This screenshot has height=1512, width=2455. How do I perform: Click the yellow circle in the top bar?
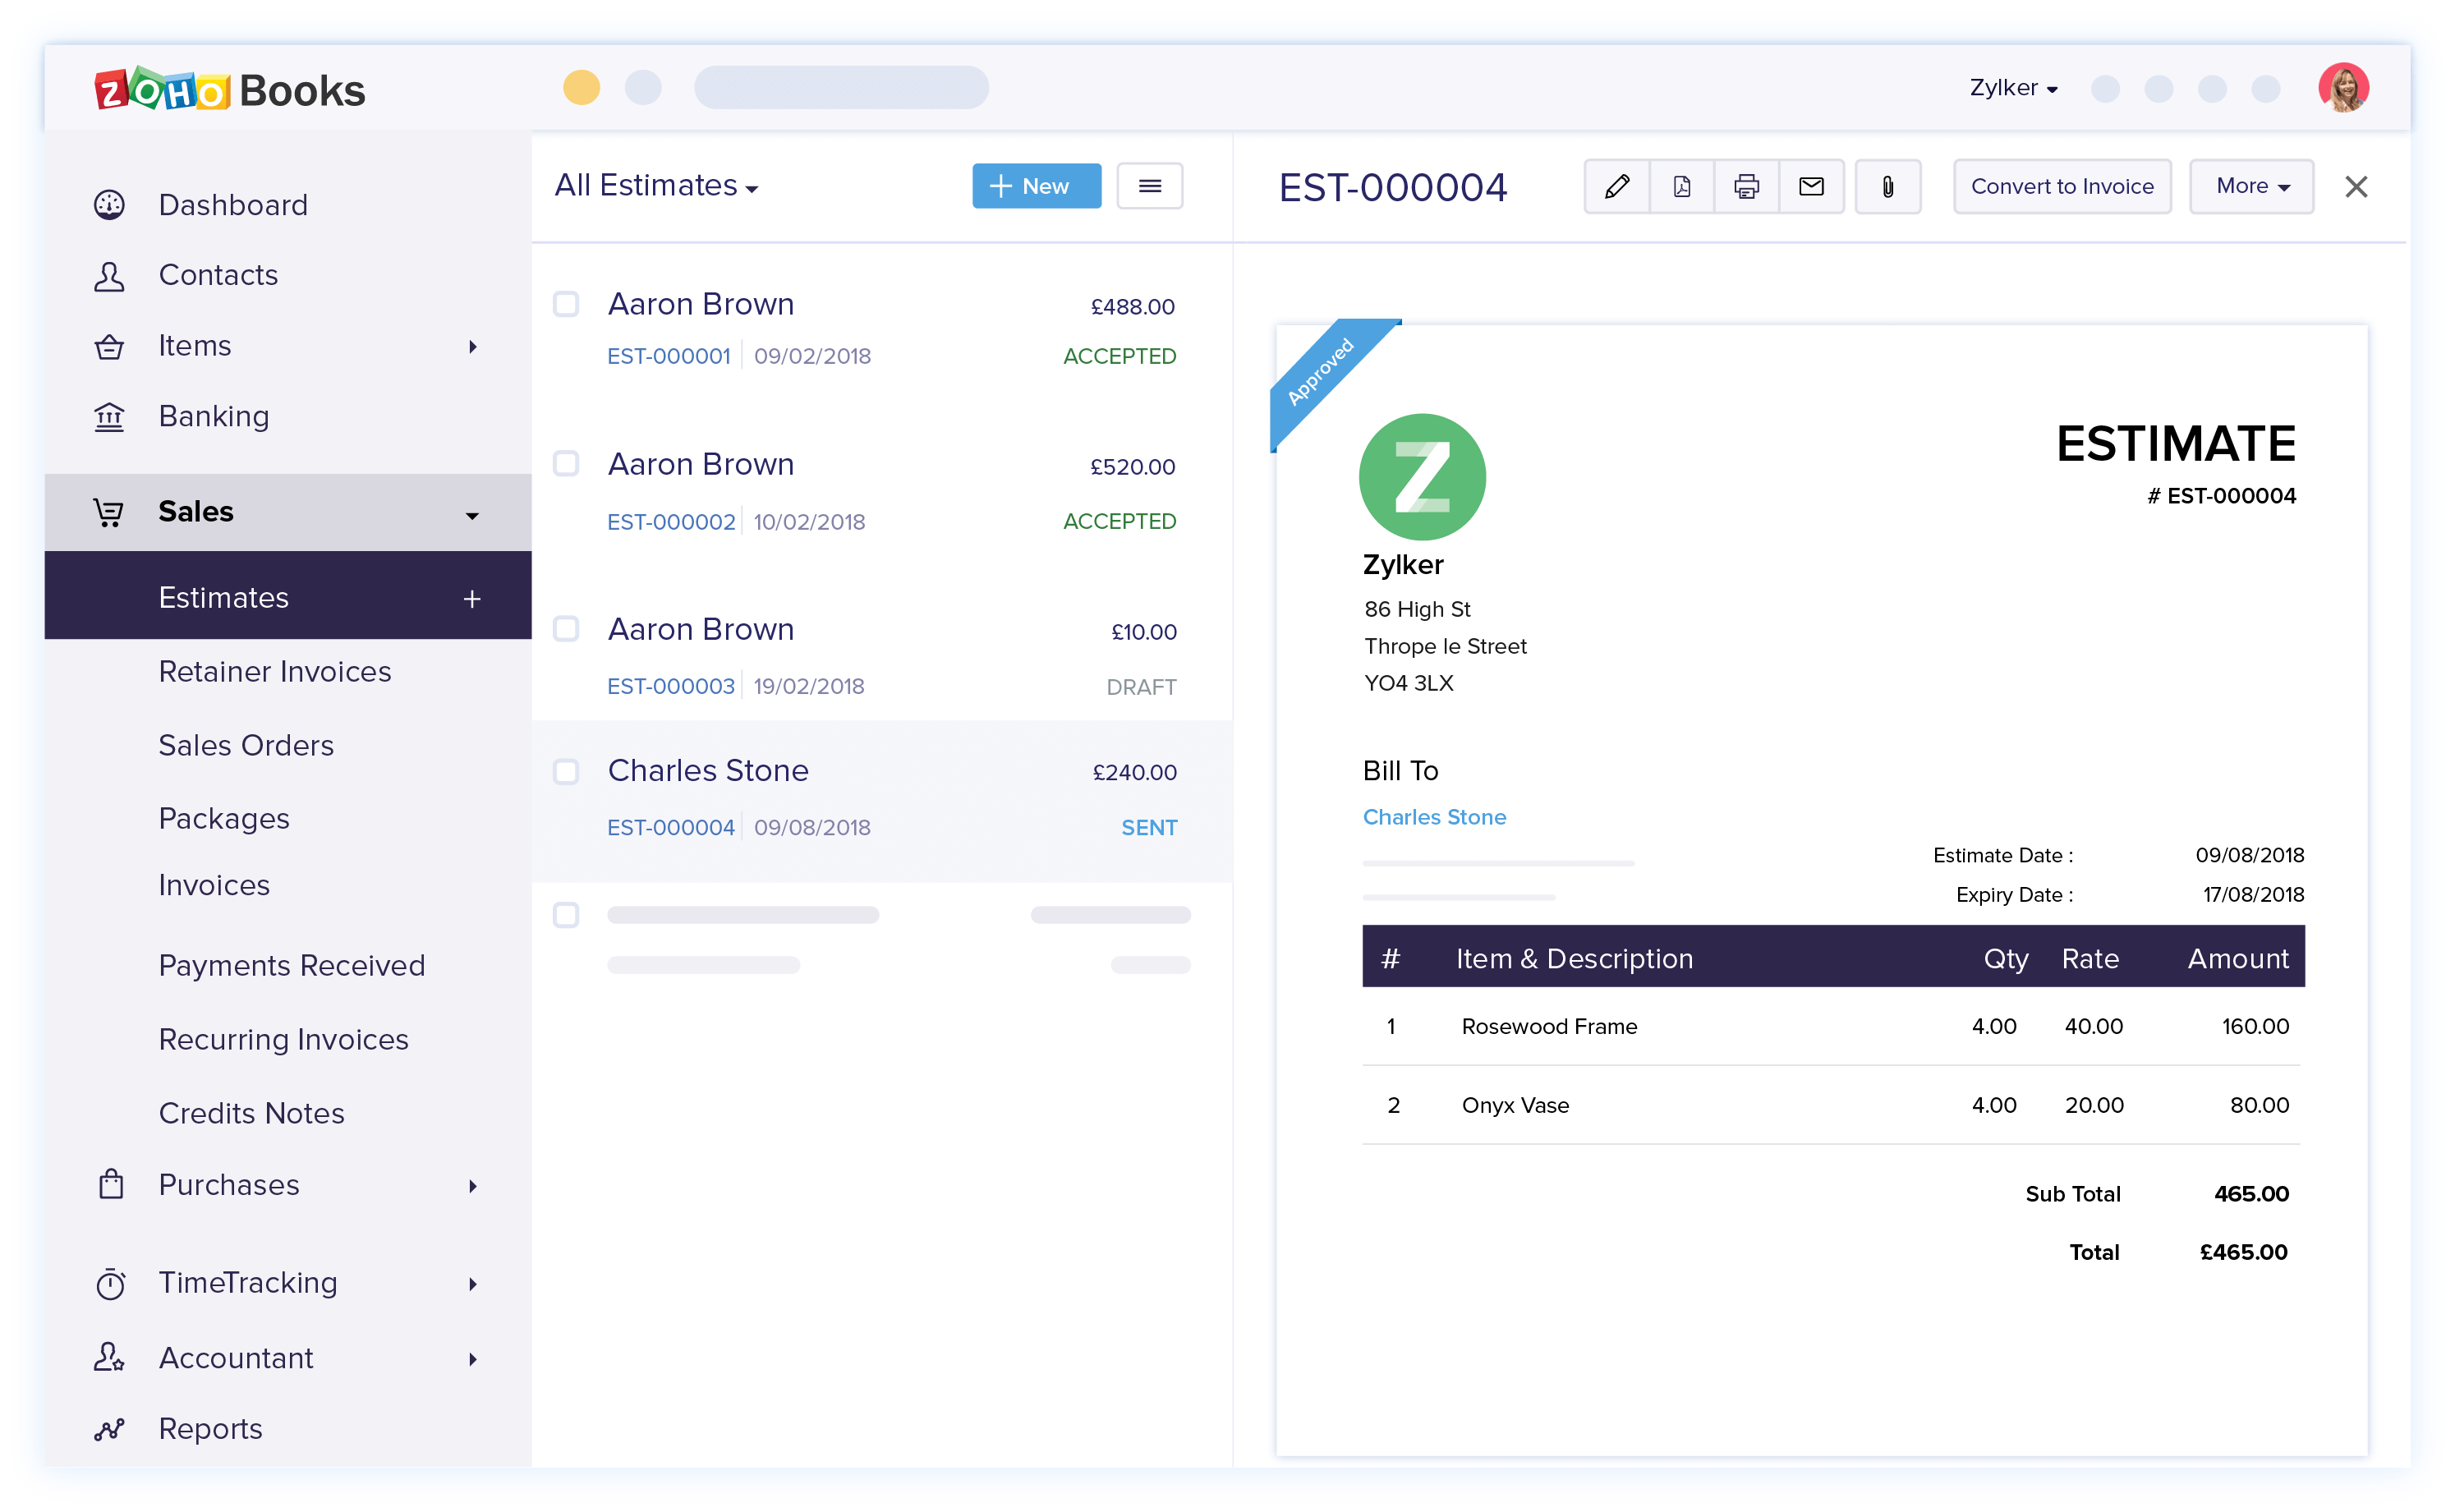tap(581, 88)
